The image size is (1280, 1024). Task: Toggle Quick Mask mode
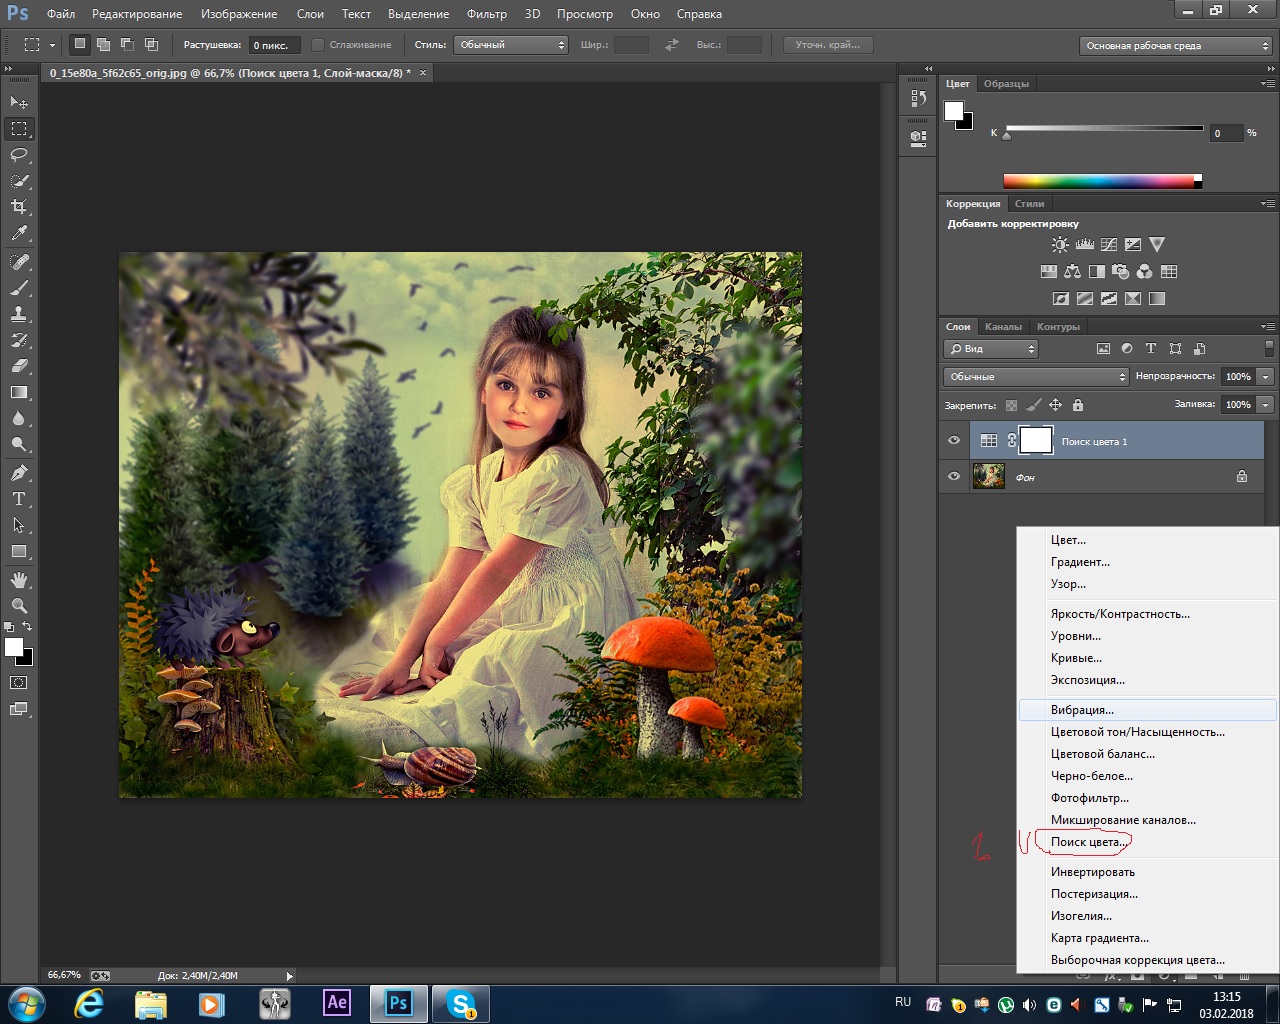pos(19,683)
